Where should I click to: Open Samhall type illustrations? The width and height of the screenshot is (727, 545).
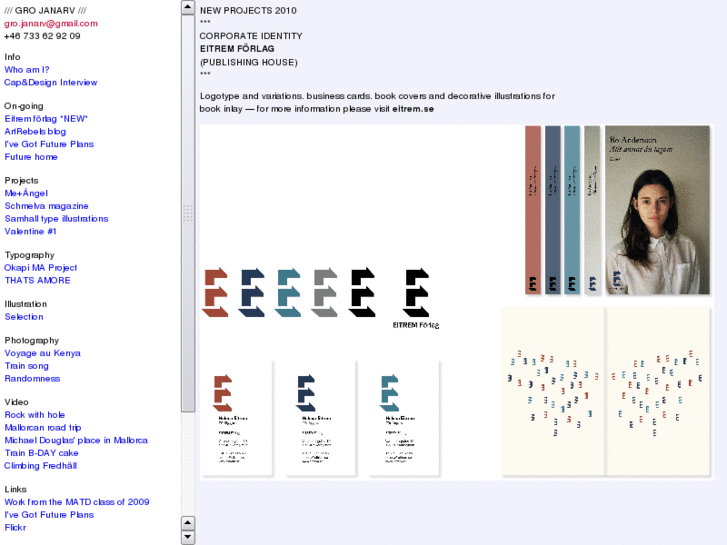point(57,218)
